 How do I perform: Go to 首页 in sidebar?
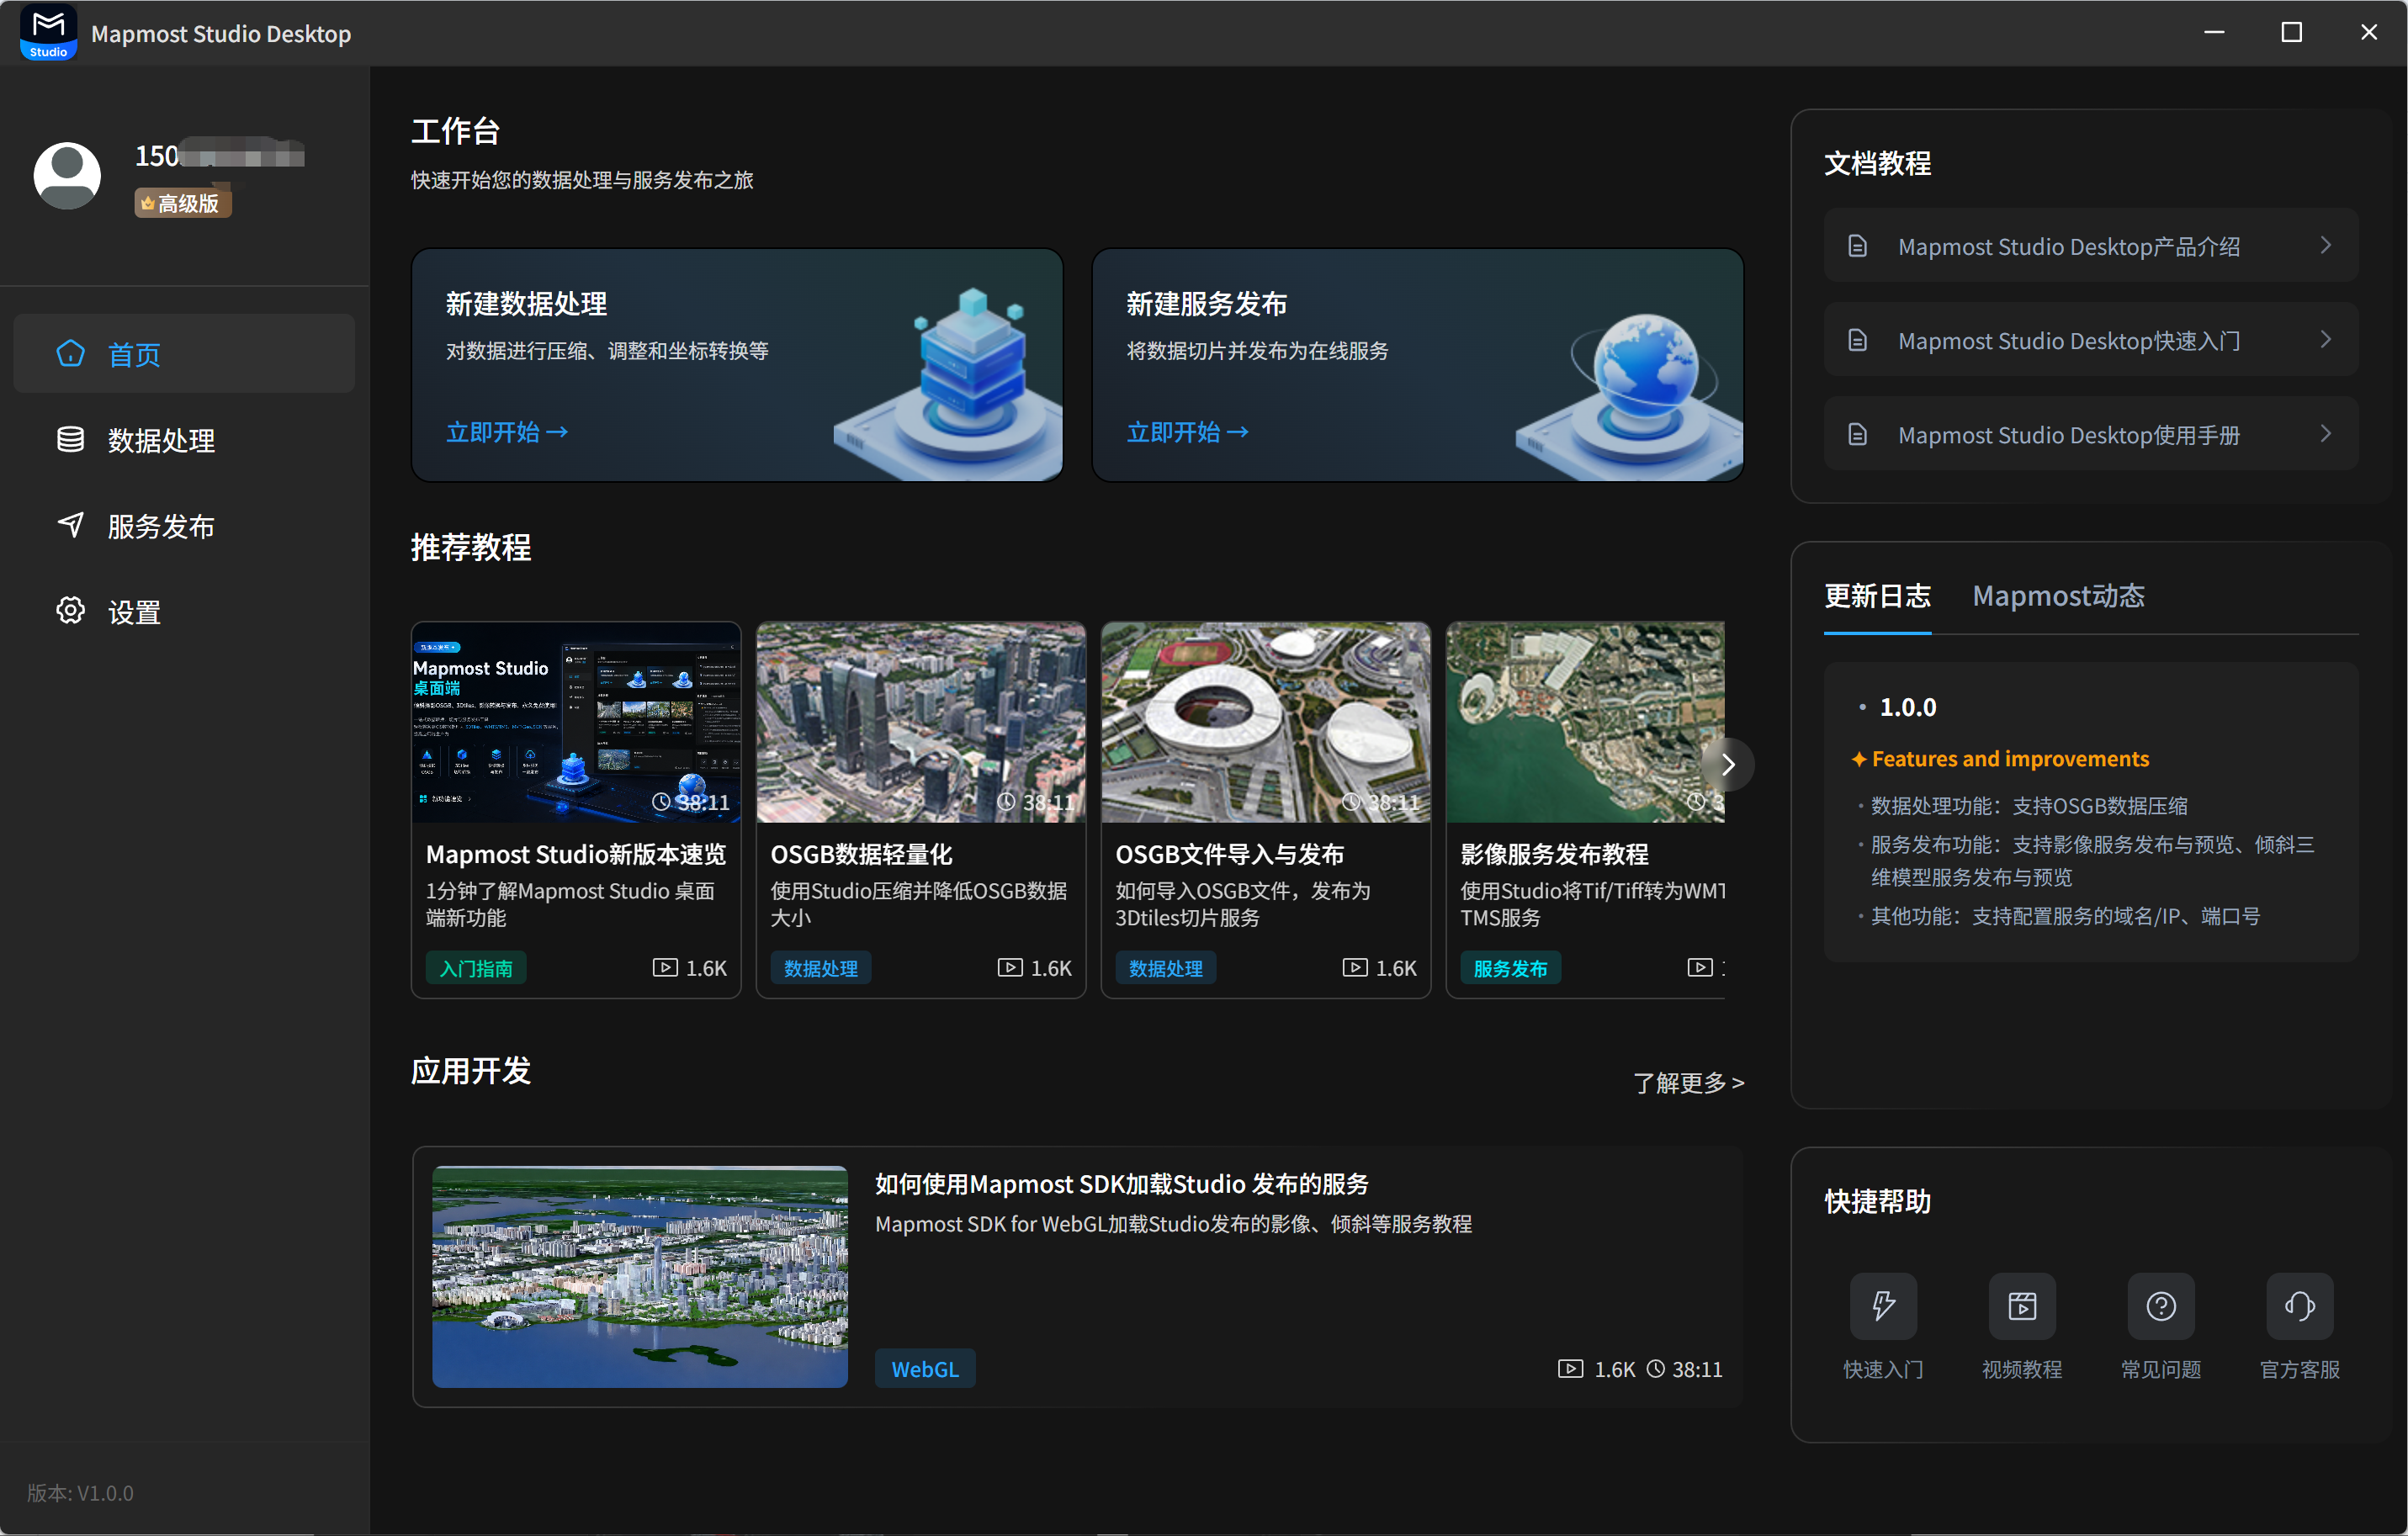click(184, 354)
